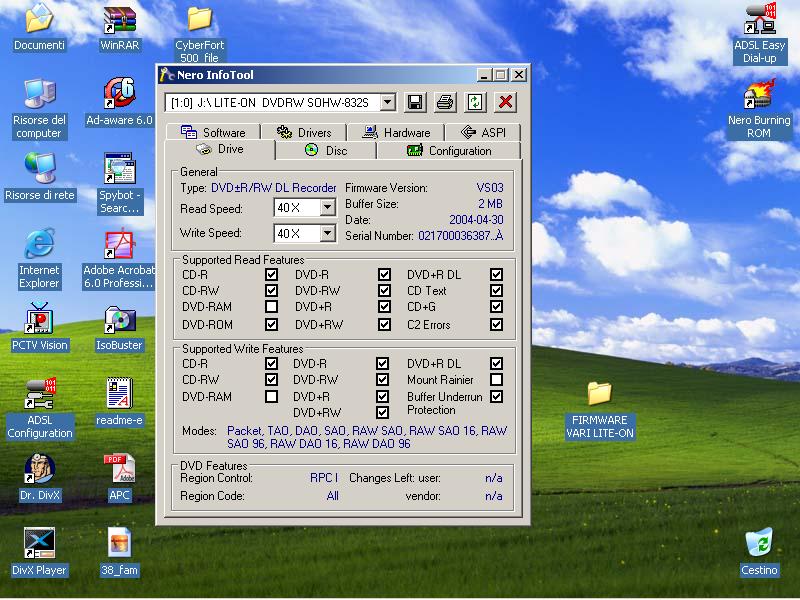Toggle the CD Text checkbox
800x600 pixels.
point(496,291)
